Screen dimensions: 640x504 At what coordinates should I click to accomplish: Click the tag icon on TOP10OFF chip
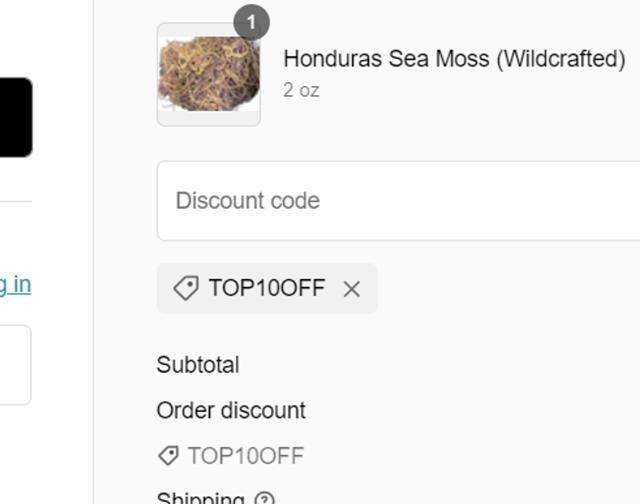185,289
